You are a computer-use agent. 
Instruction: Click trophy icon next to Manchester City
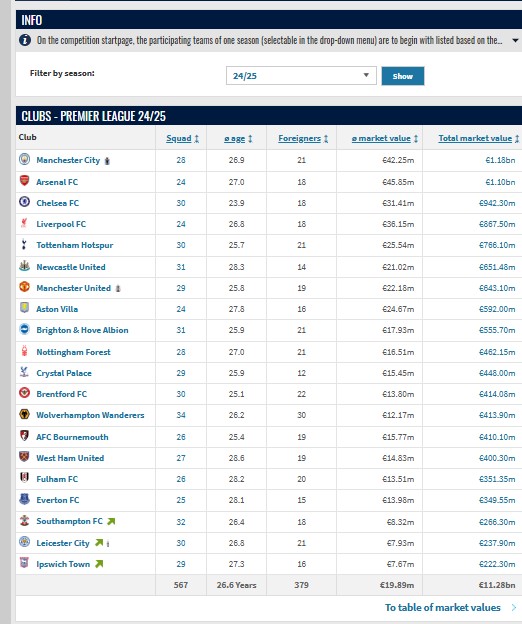pos(107,161)
